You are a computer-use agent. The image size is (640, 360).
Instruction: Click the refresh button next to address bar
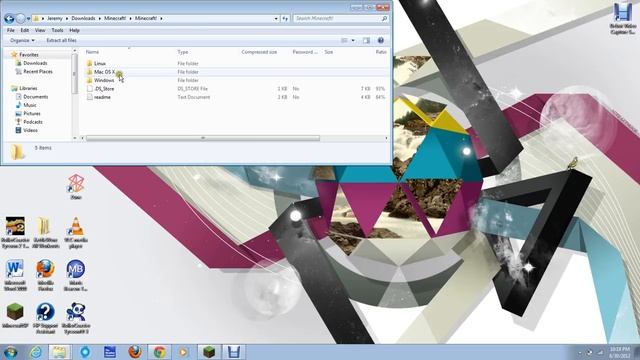pos(285,18)
